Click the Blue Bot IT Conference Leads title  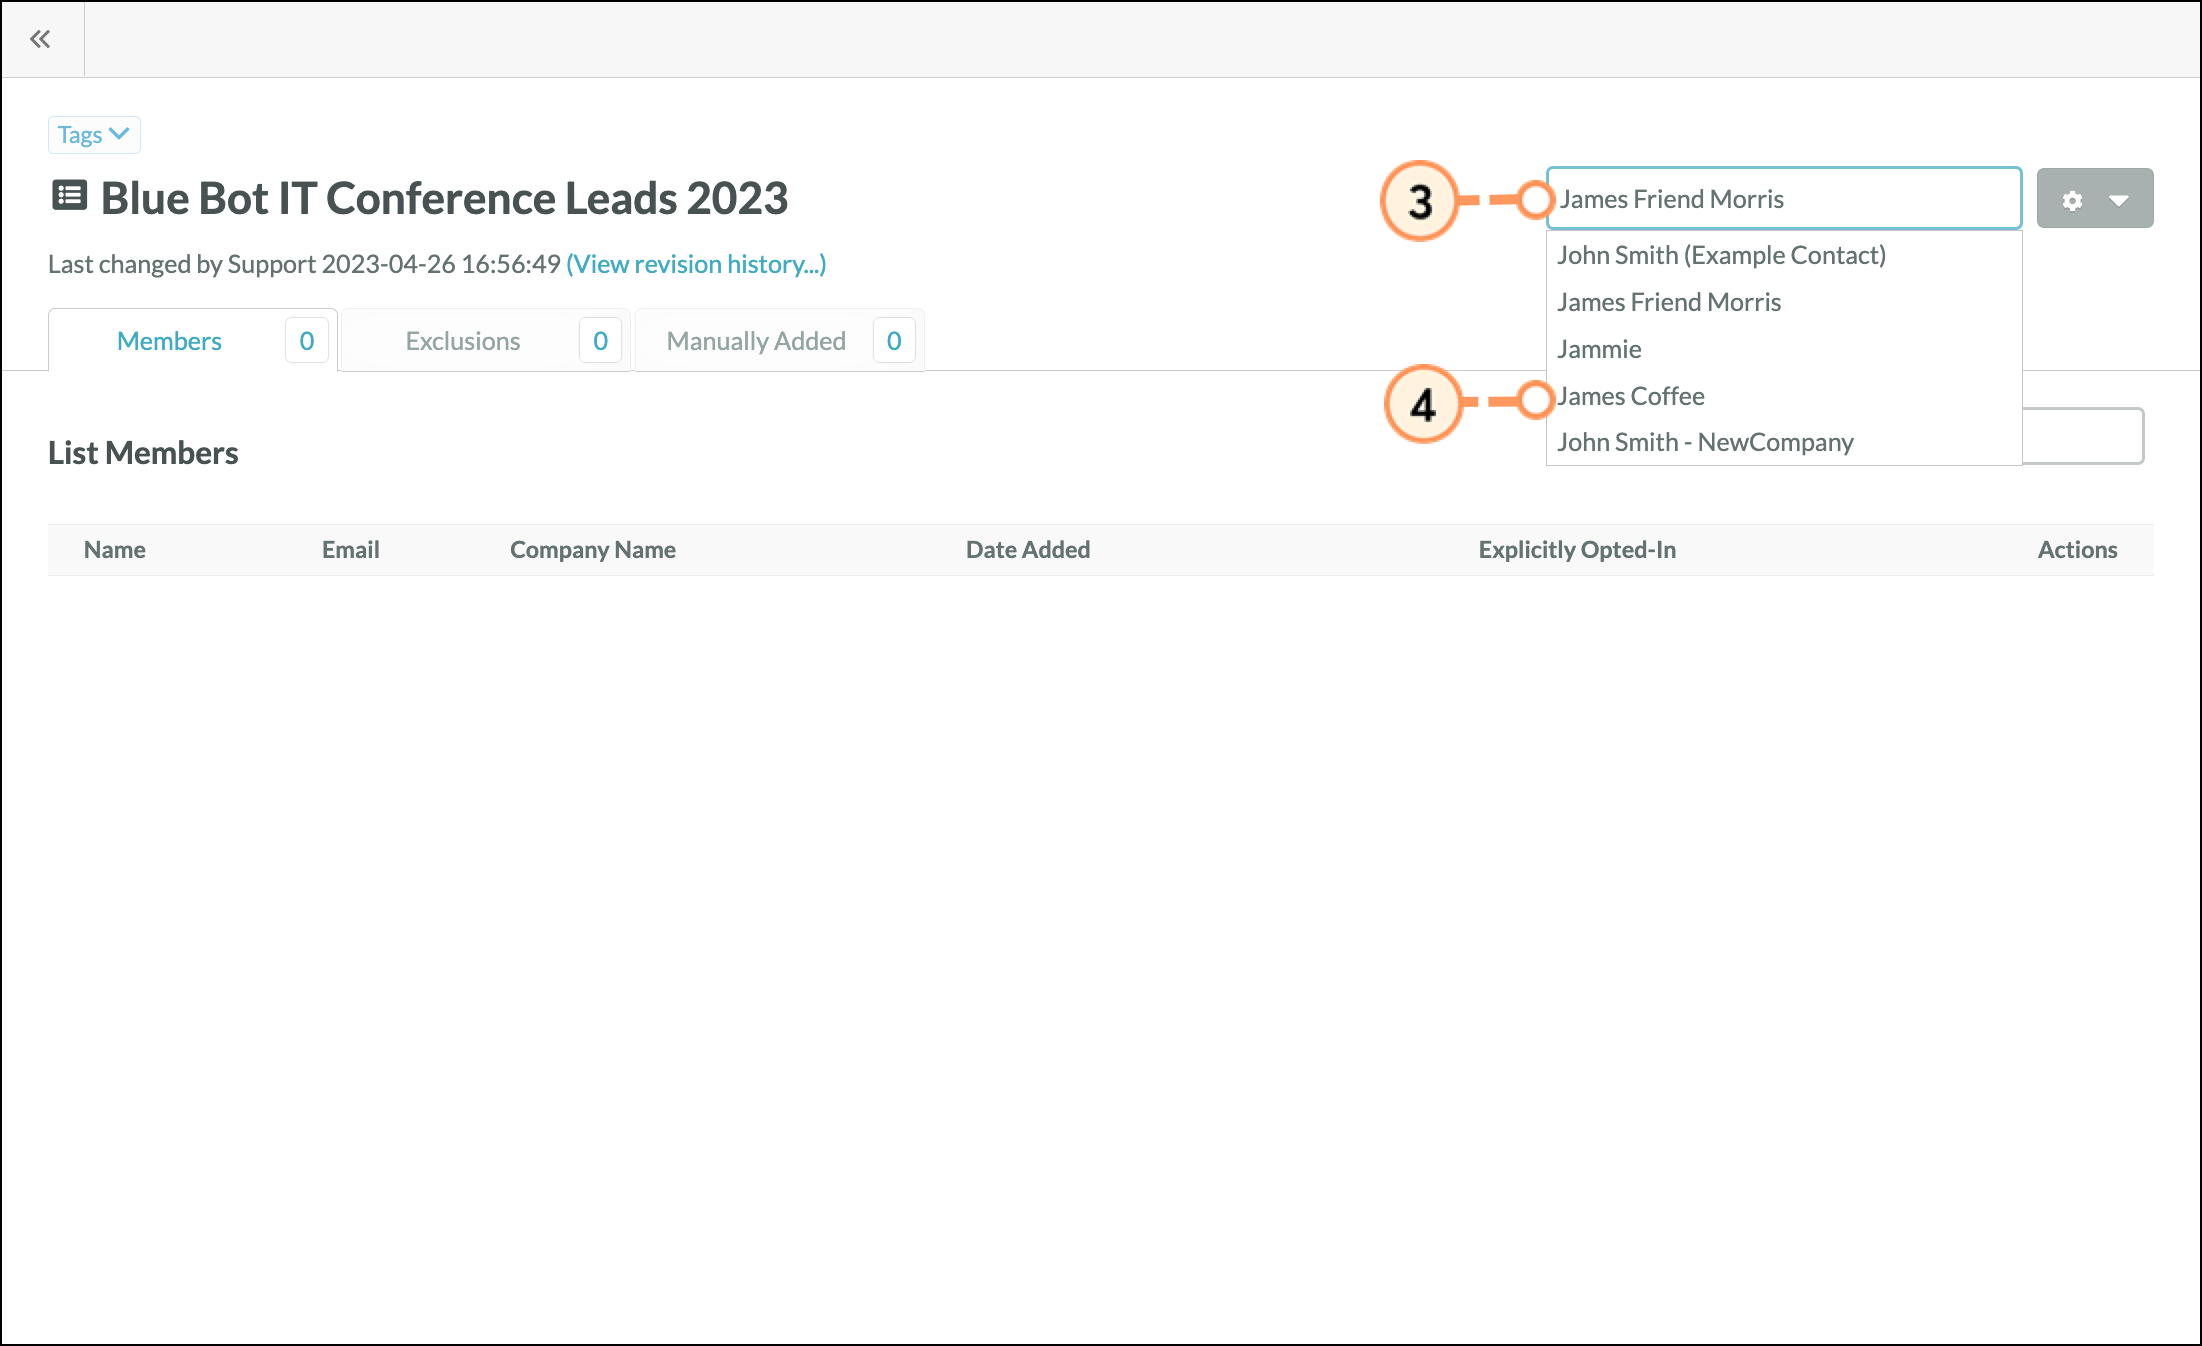click(444, 198)
